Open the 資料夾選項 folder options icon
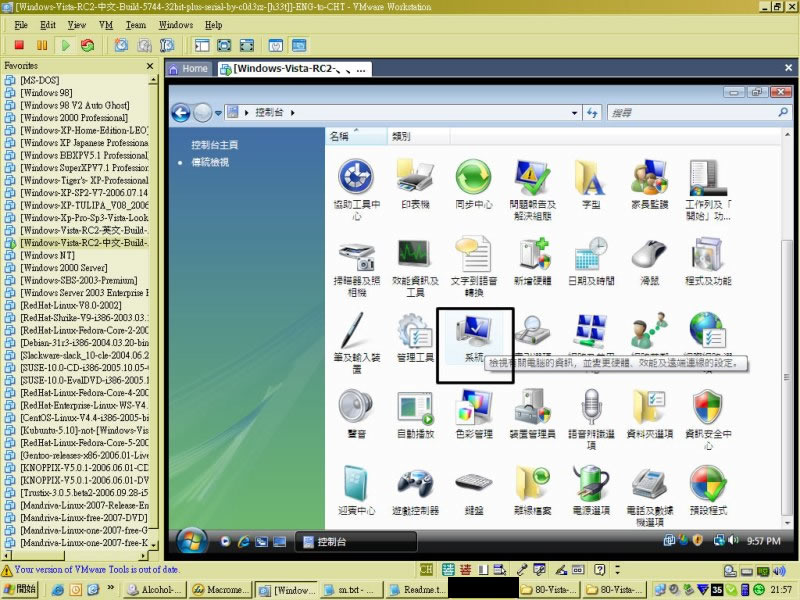The width and height of the screenshot is (800, 600). (x=649, y=413)
